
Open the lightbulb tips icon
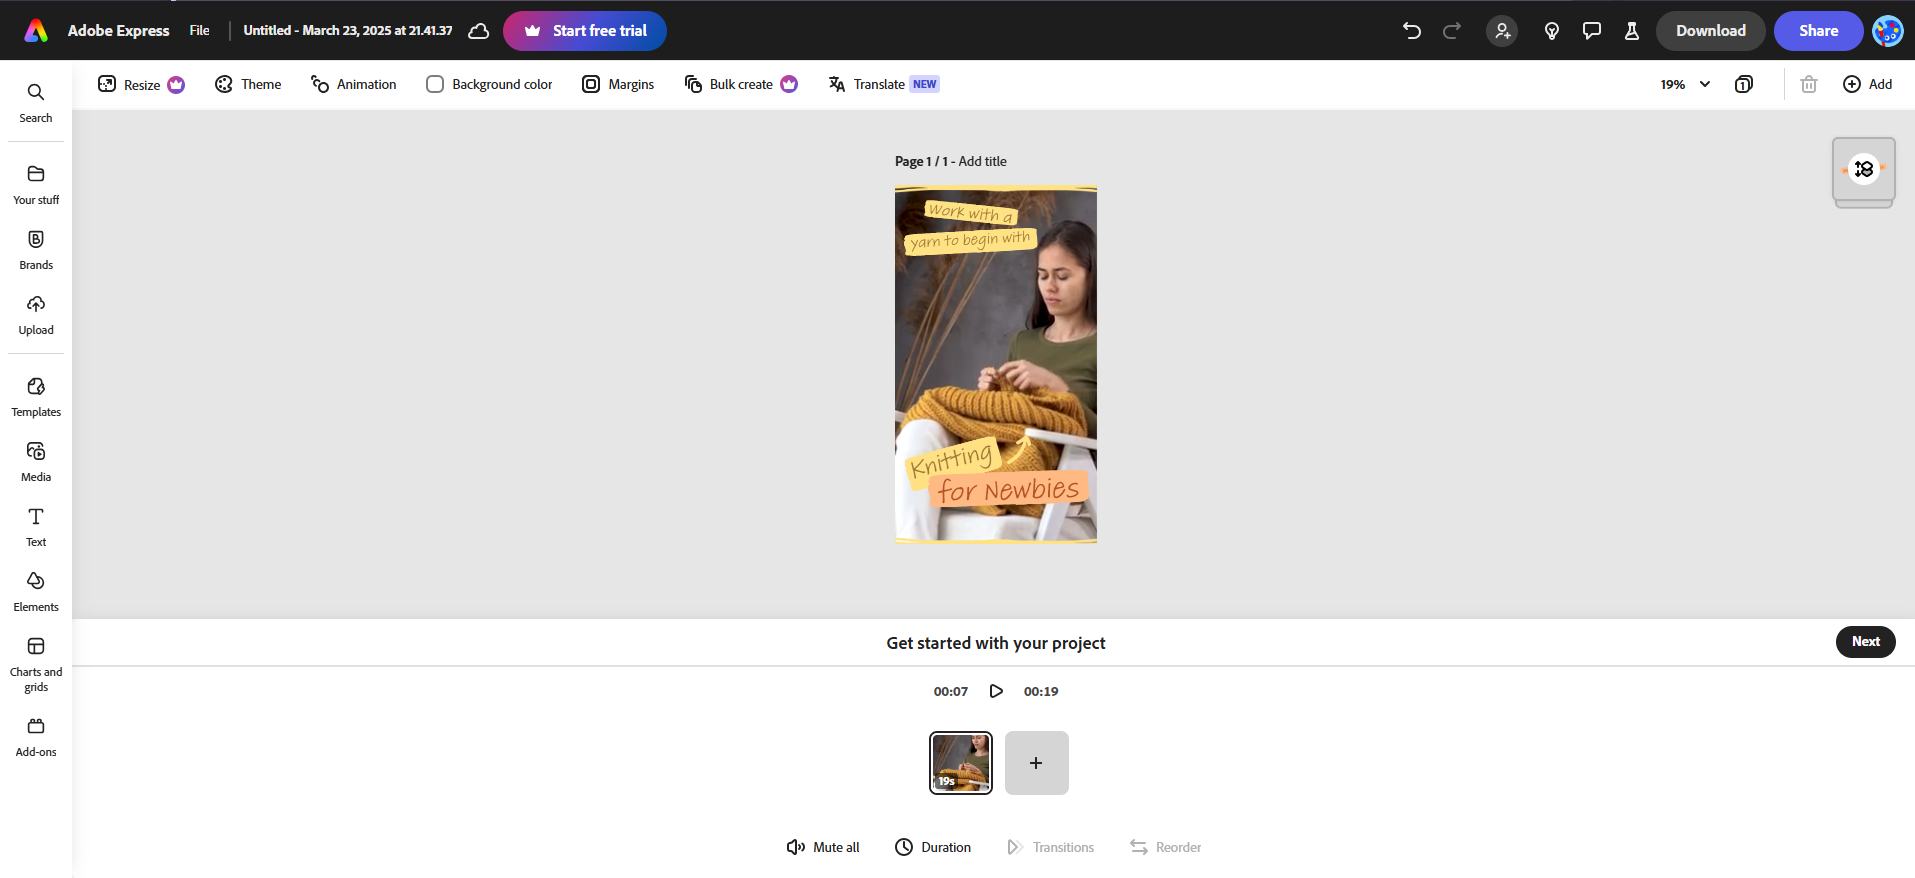click(1552, 31)
